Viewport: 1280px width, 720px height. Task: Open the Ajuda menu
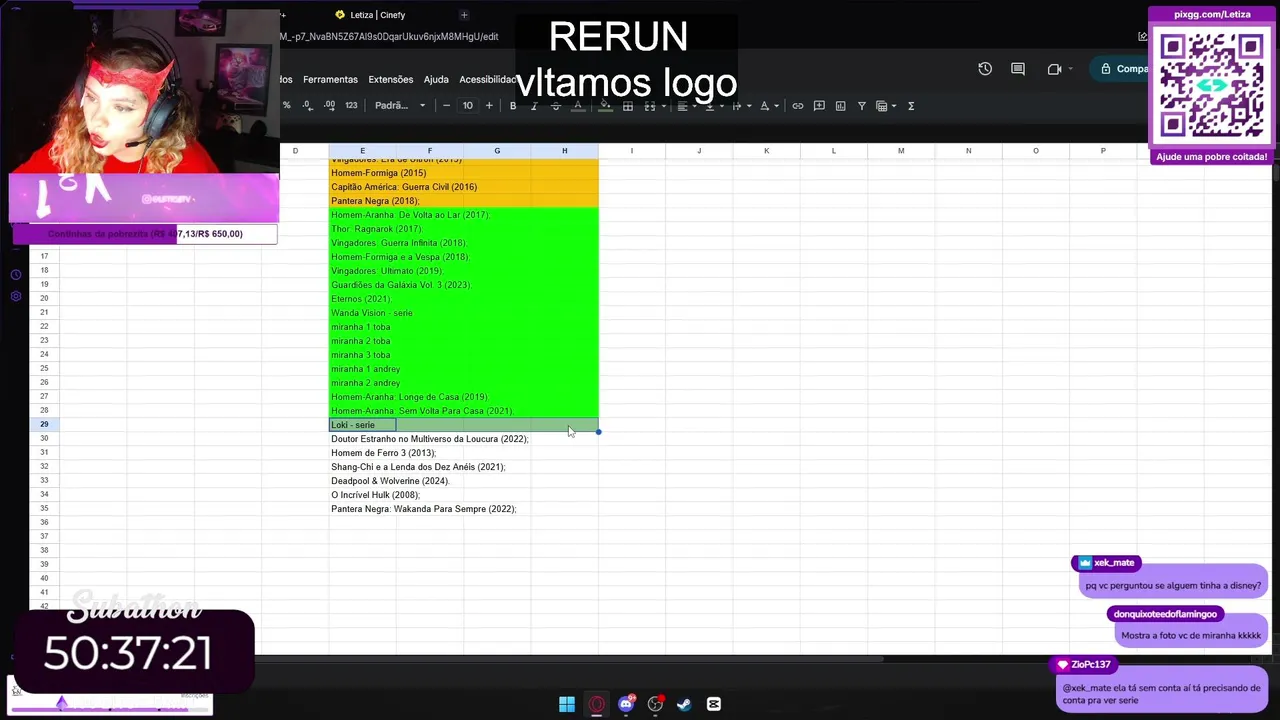(x=436, y=80)
